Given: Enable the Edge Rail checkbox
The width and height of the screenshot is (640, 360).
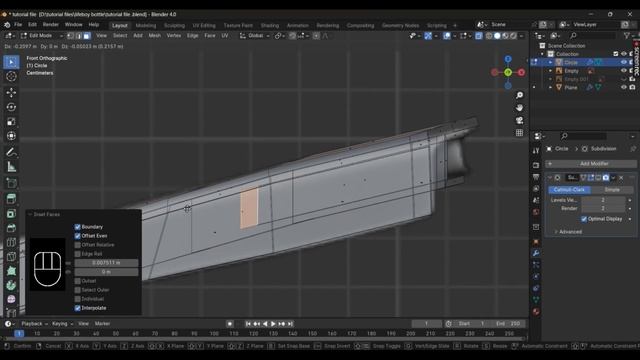Looking at the screenshot, I should click(x=78, y=254).
